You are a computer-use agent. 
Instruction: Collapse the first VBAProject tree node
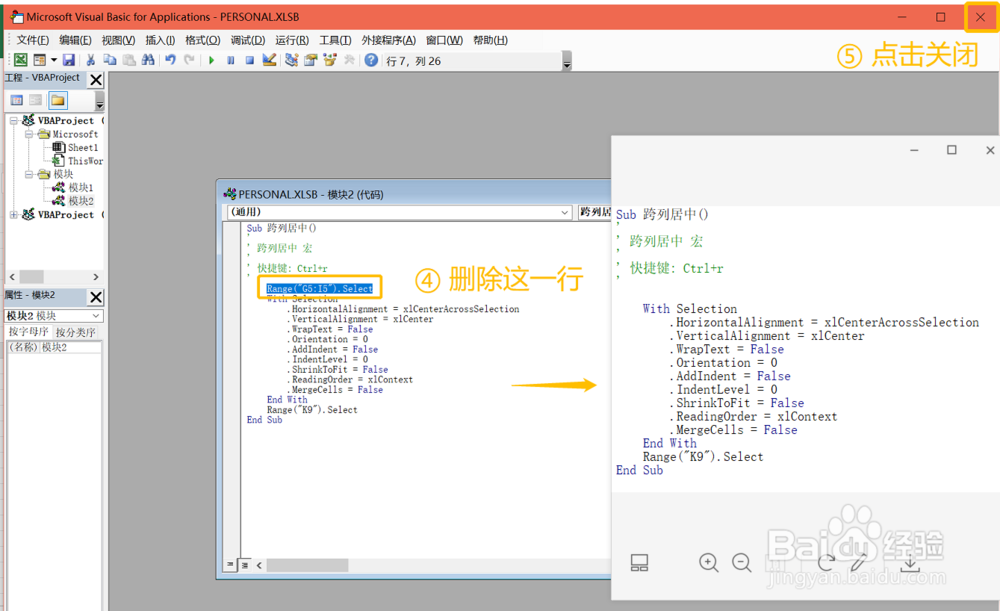pyautogui.click(x=13, y=121)
